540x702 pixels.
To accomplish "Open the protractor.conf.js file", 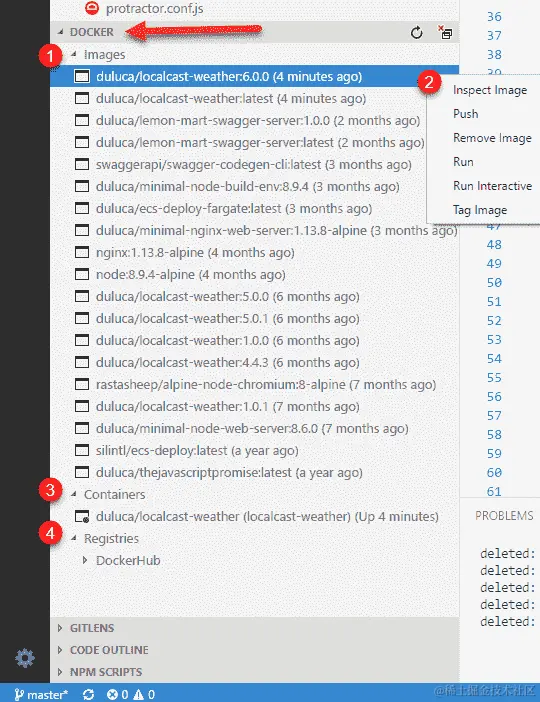I will 154,8.
